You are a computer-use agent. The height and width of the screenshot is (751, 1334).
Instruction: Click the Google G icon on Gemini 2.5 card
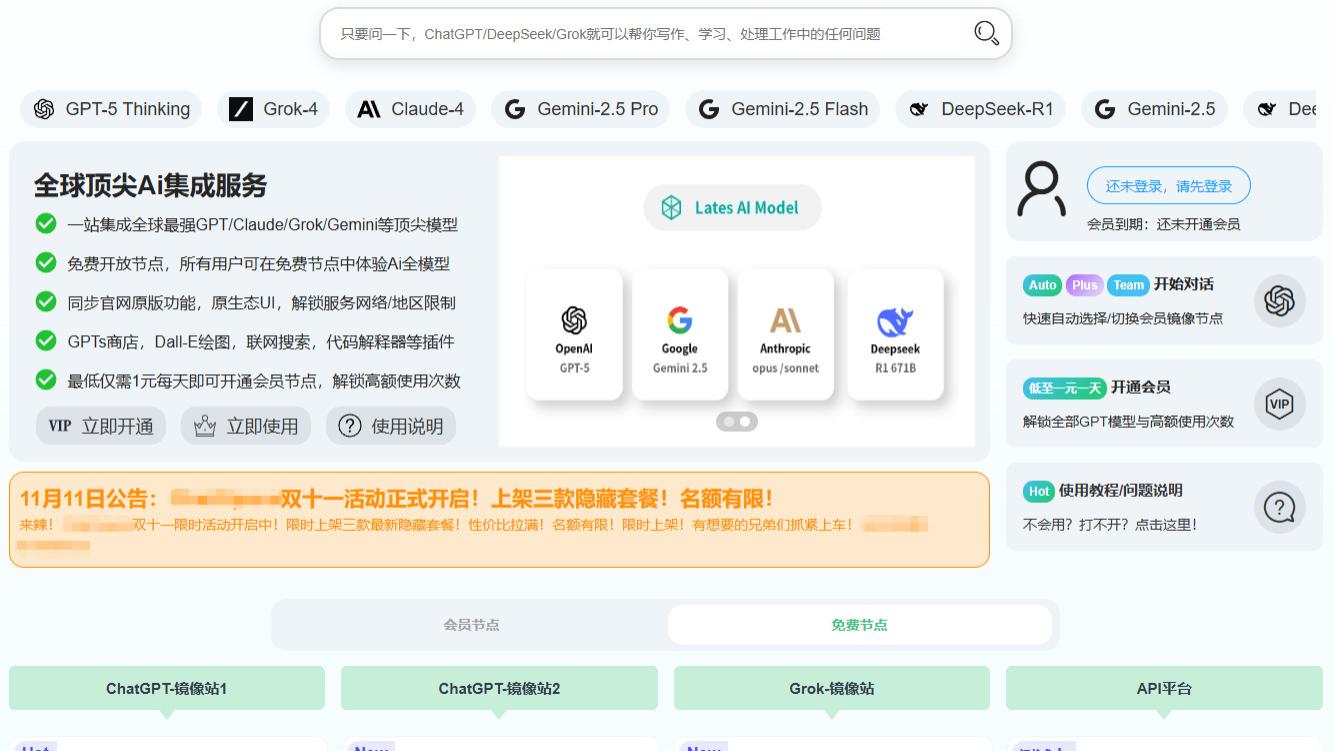click(x=680, y=320)
